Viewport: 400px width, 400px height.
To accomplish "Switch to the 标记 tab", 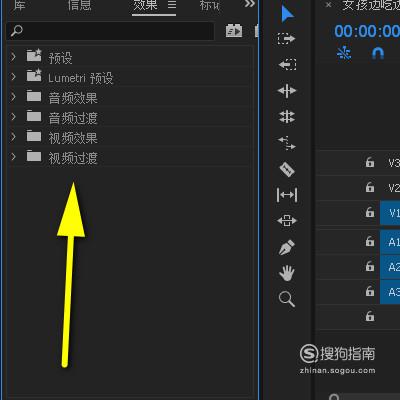I will [210, 5].
